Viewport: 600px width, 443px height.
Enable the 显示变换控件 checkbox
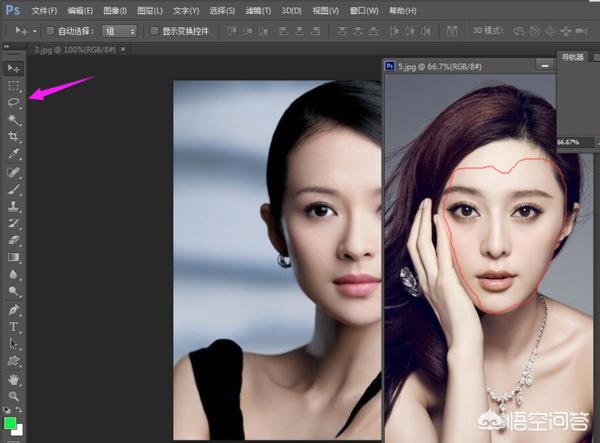point(154,31)
